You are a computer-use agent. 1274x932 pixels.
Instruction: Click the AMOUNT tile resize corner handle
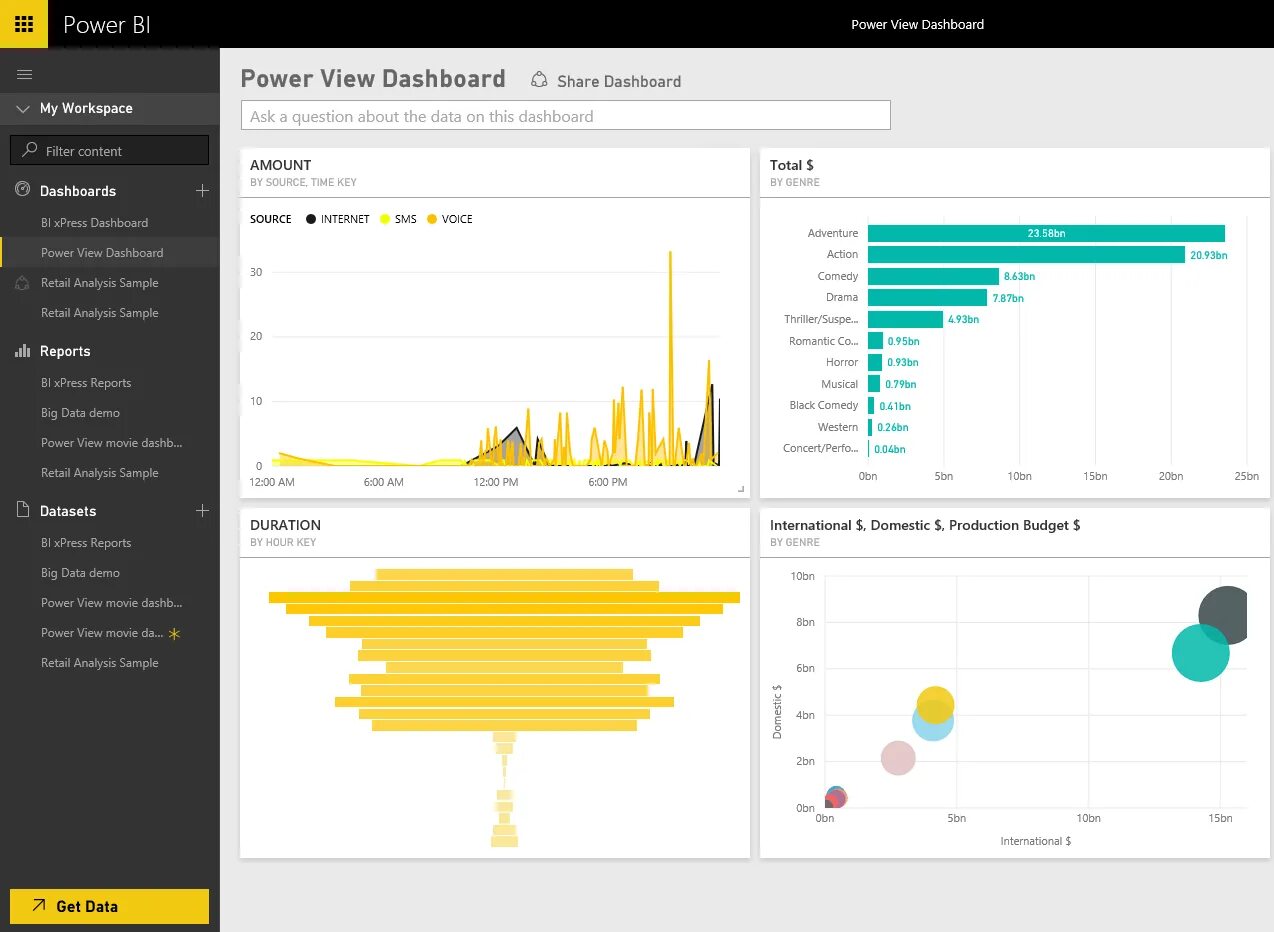click(x=741, y=489)
